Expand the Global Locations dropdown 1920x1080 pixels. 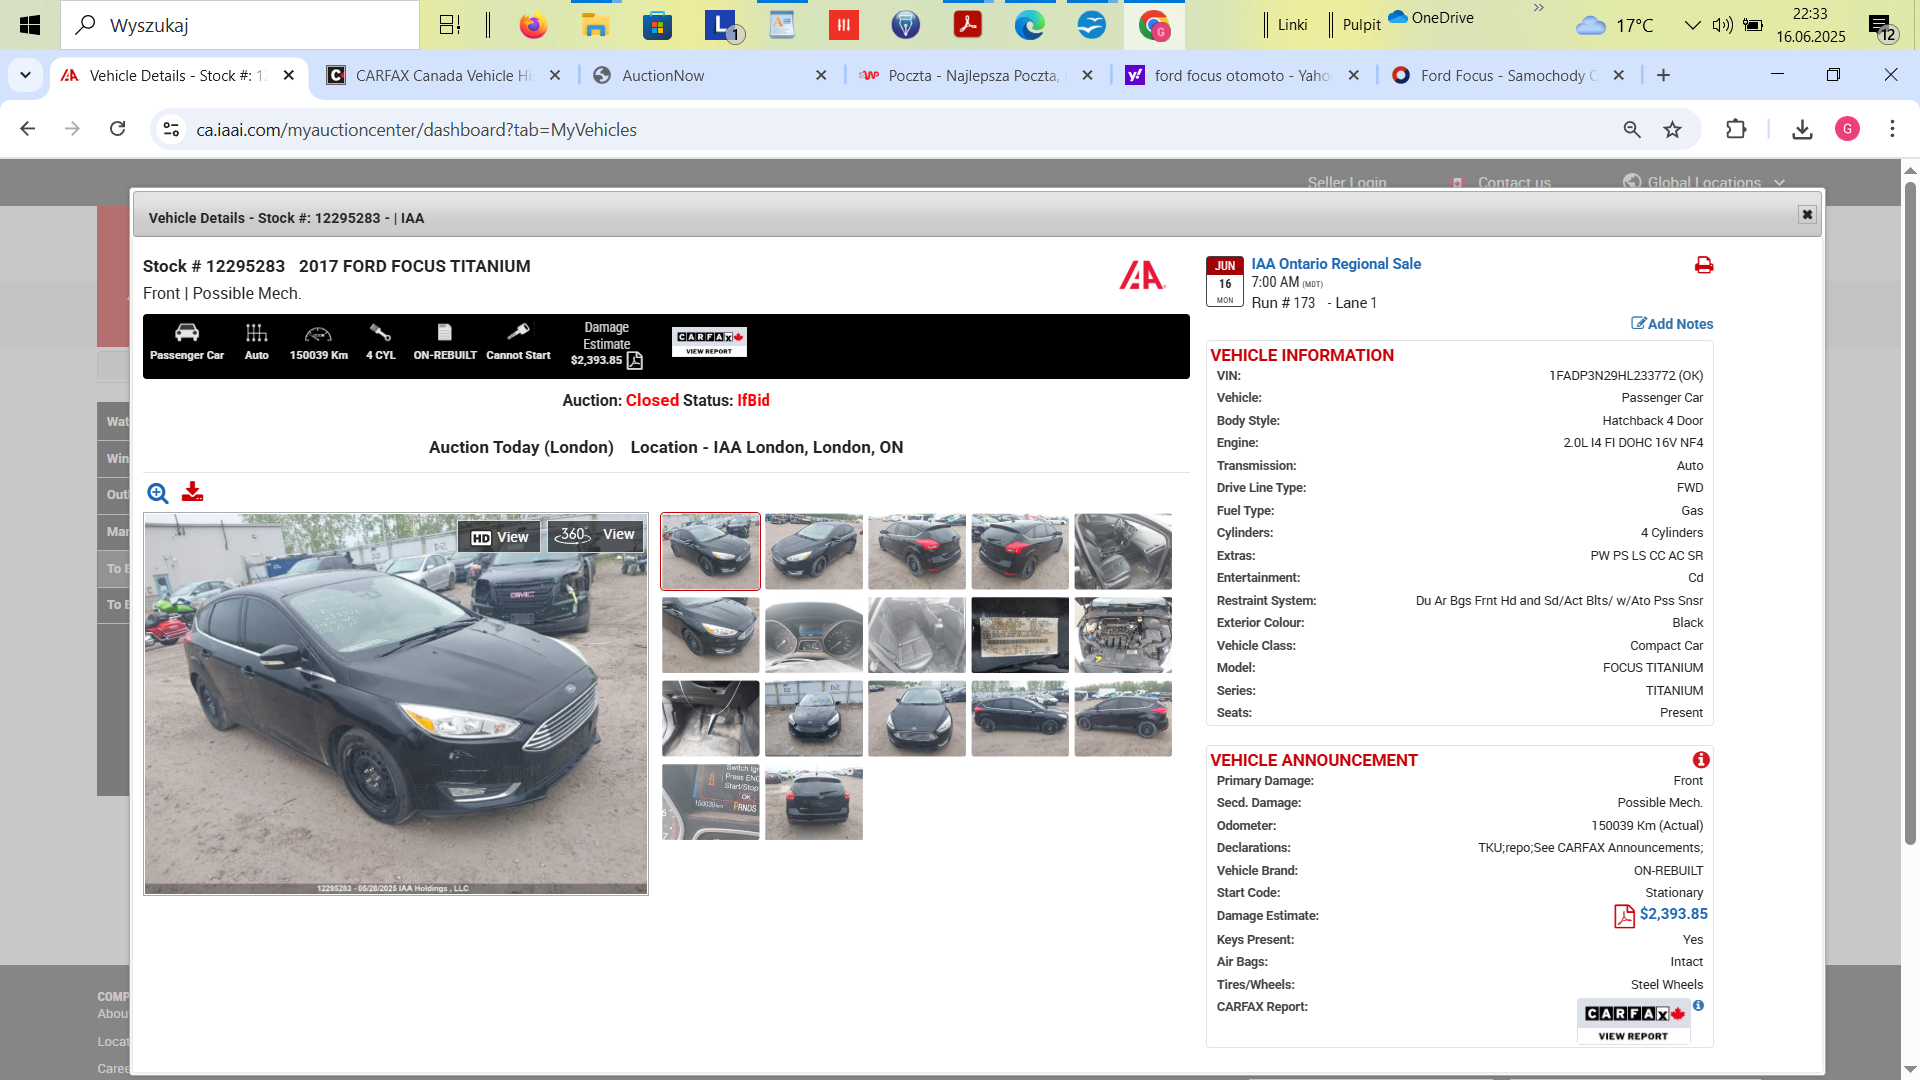tap(1704, 182)
